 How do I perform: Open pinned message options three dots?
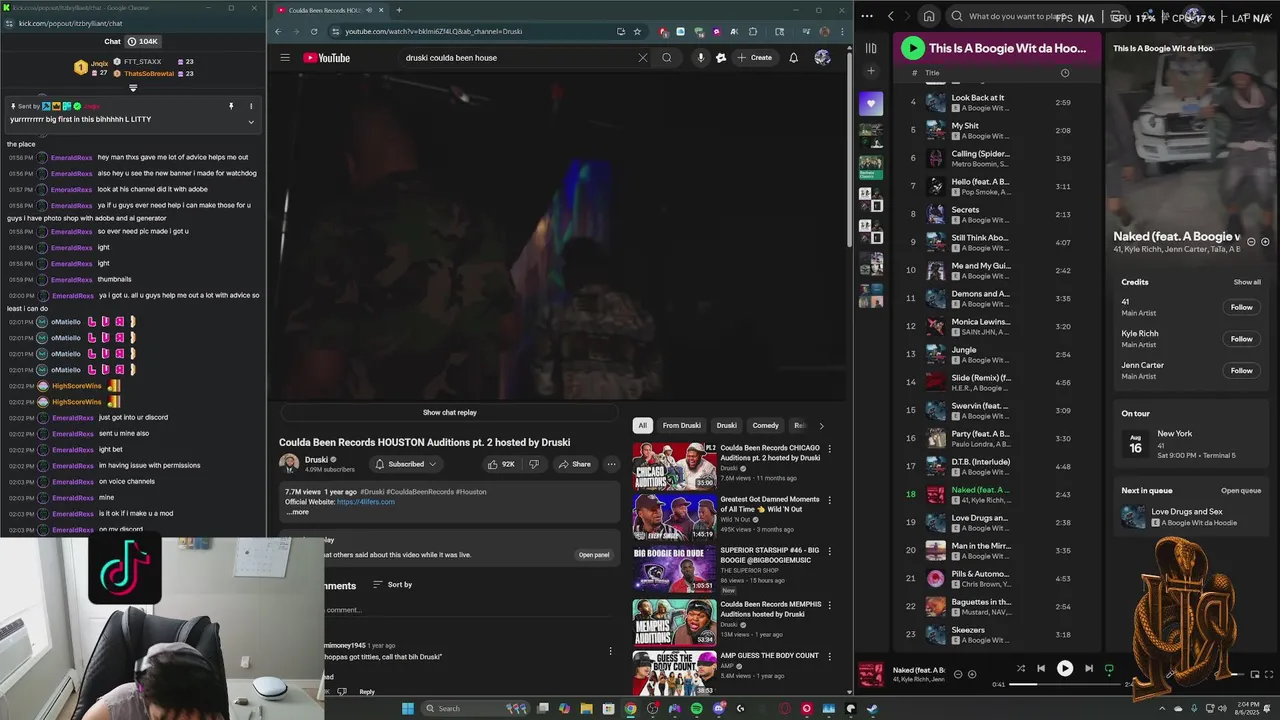(251, 106)
